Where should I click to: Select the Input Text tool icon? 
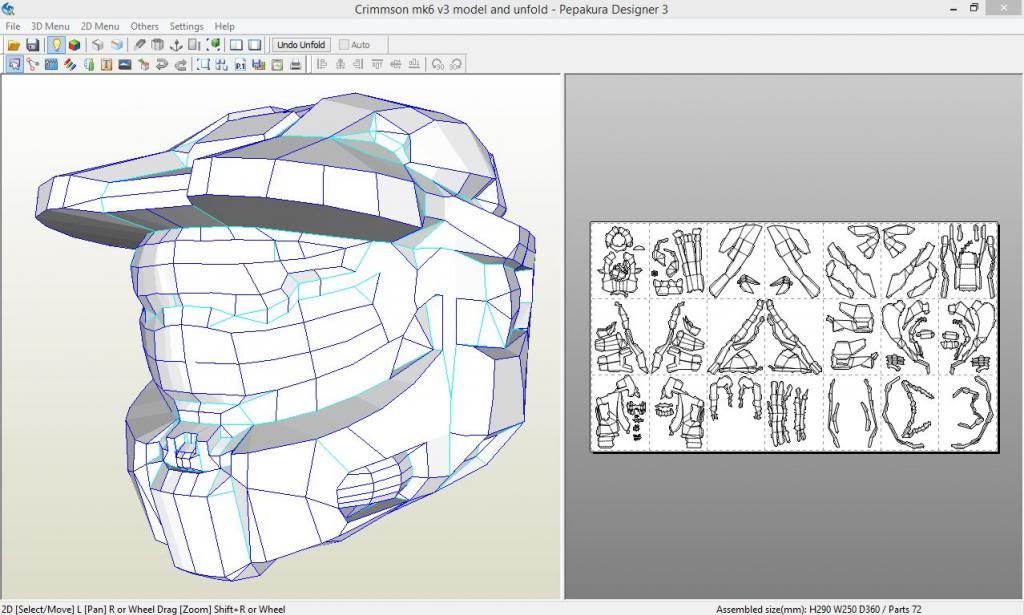point(106,65)
